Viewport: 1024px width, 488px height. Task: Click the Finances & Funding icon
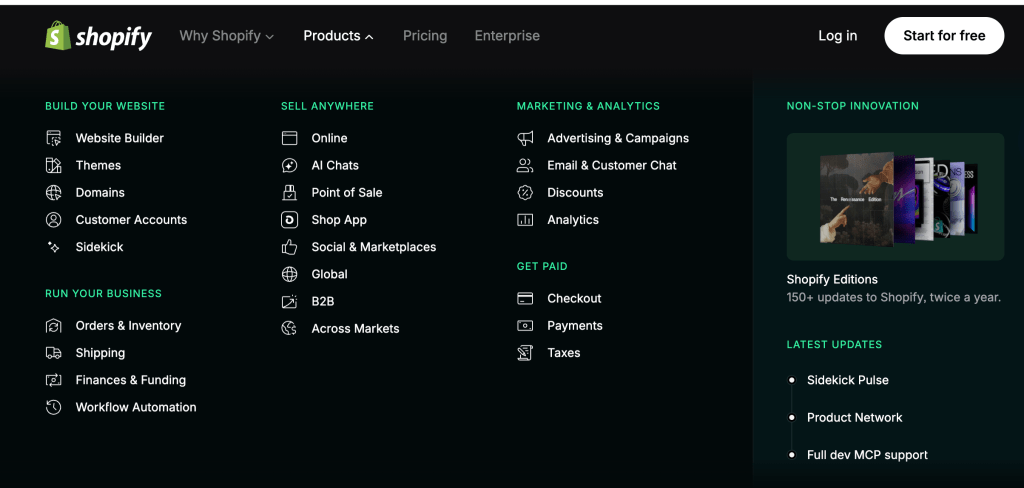(54, 380)
